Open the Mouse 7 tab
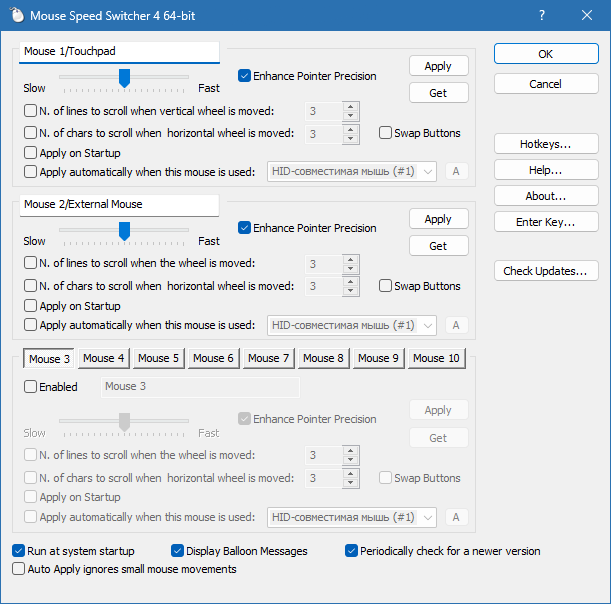 (268, 358)
